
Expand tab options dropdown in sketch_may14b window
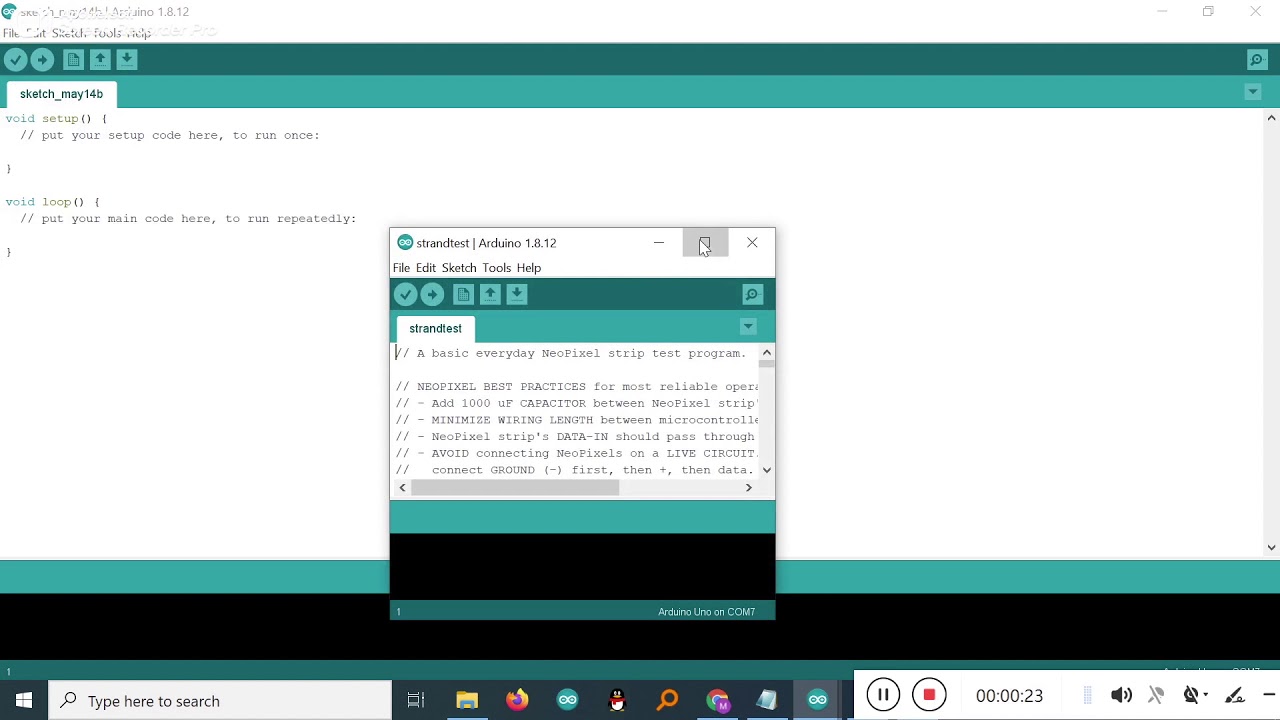(1253, 92)
